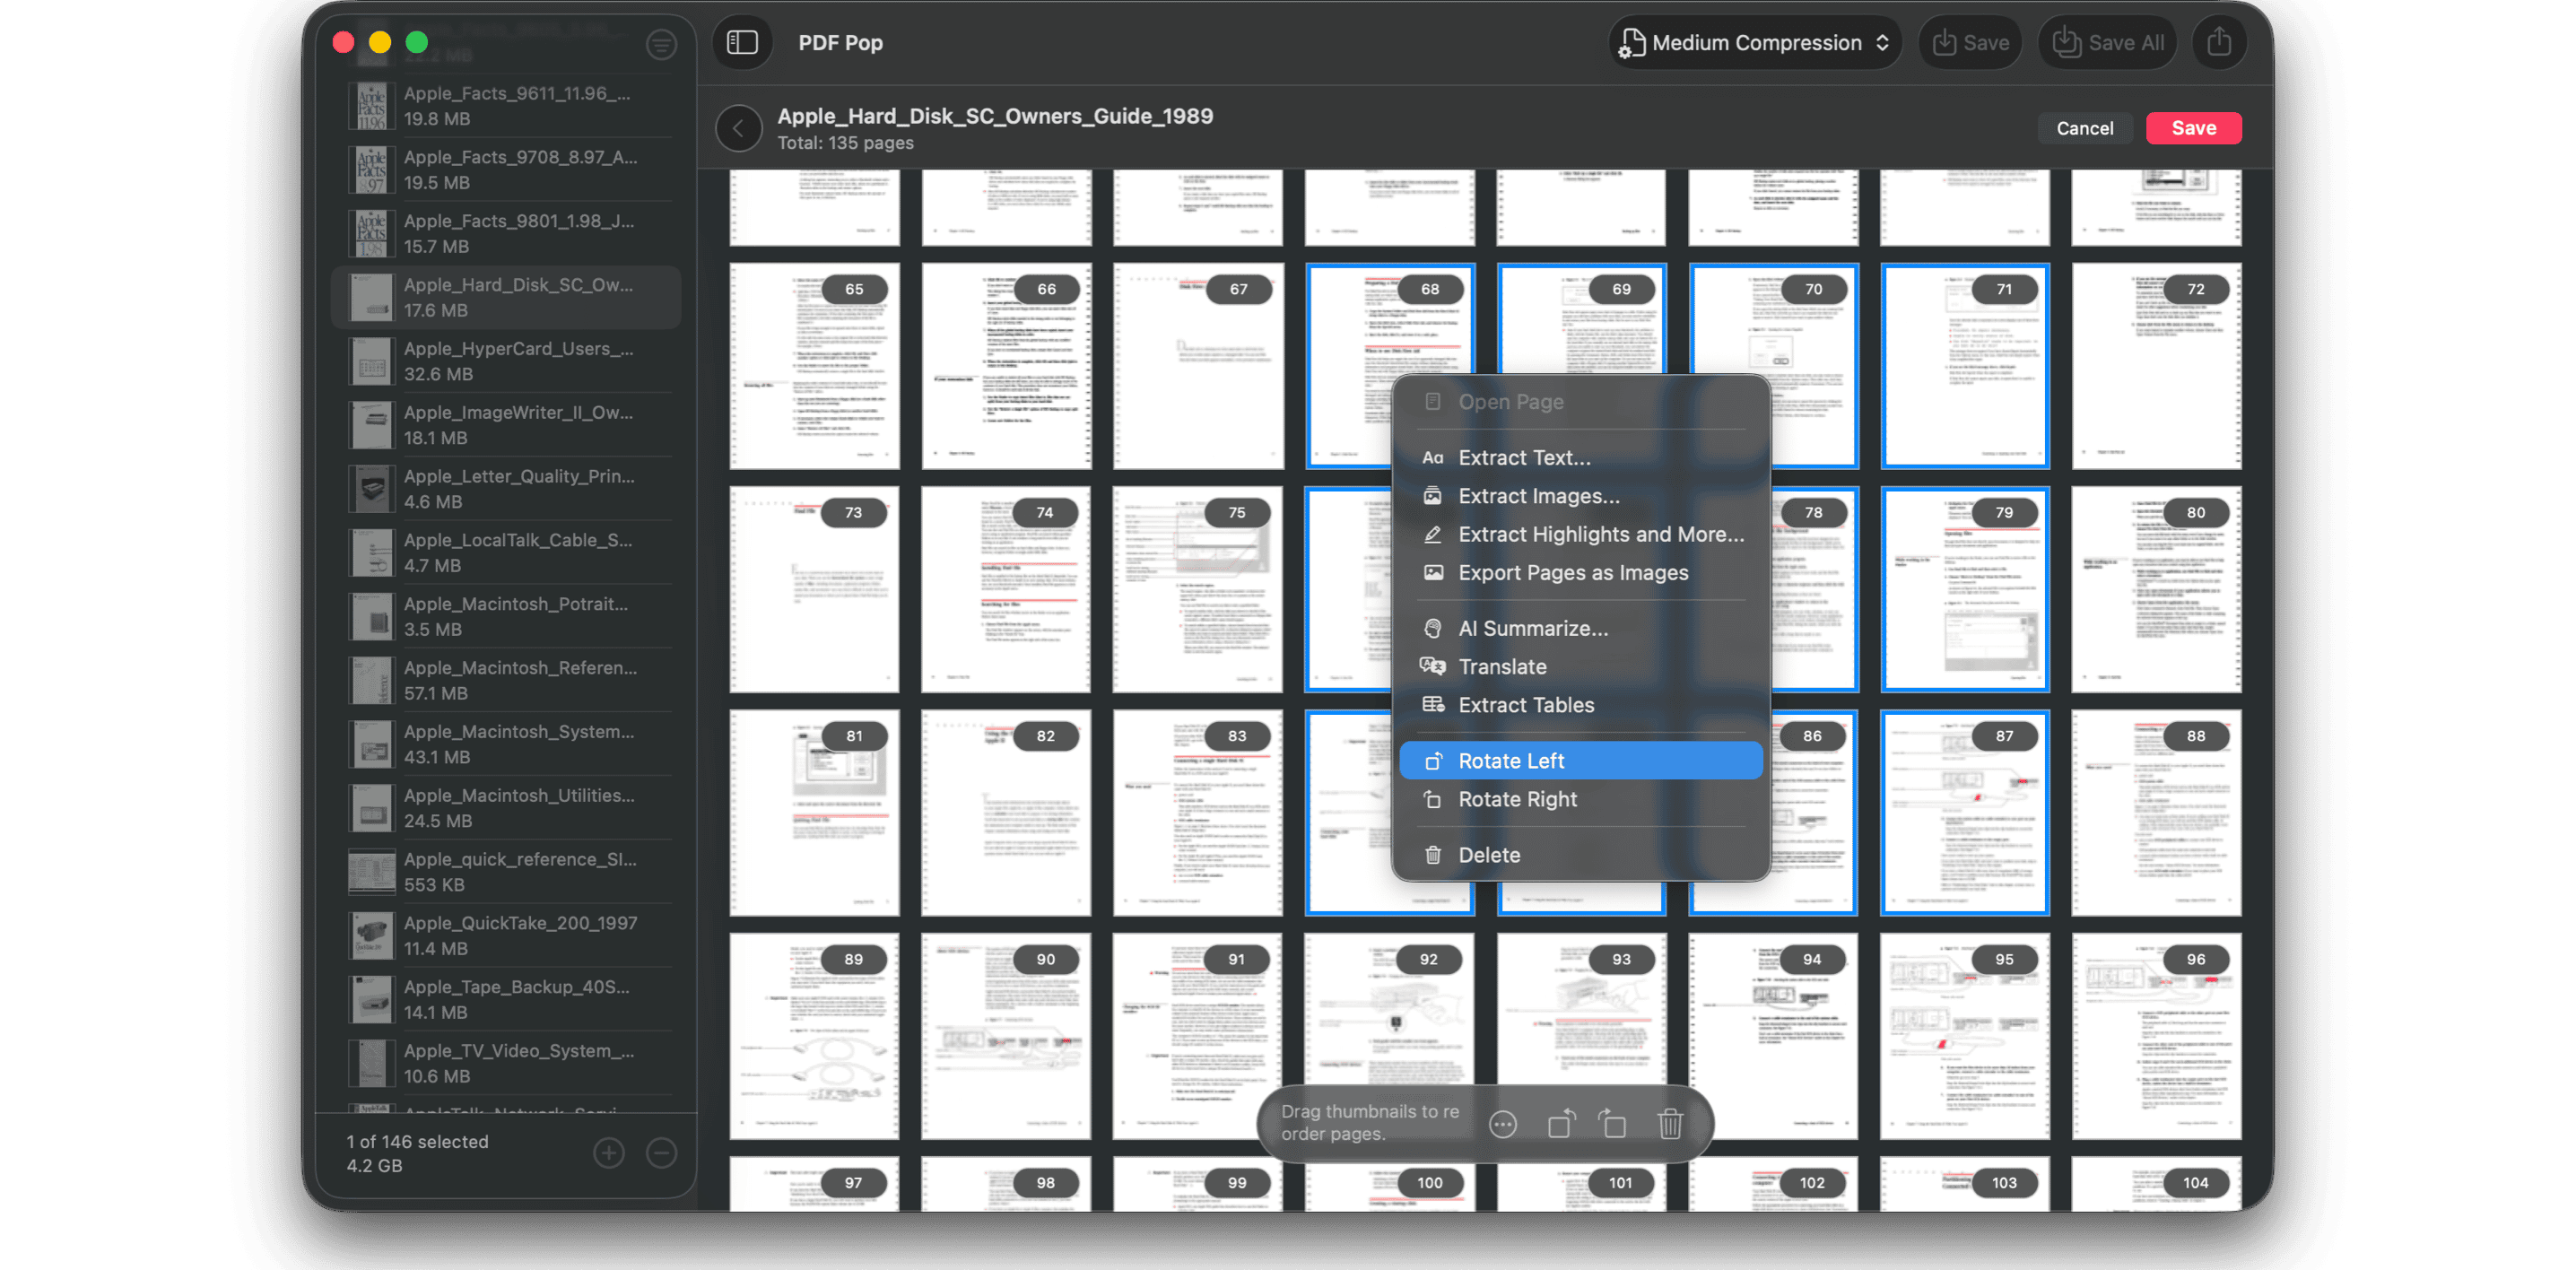The width and height of the screenshot is (2576, 1270).
Task: Click the back chevron beside the document title
Action: coord(738,129)
